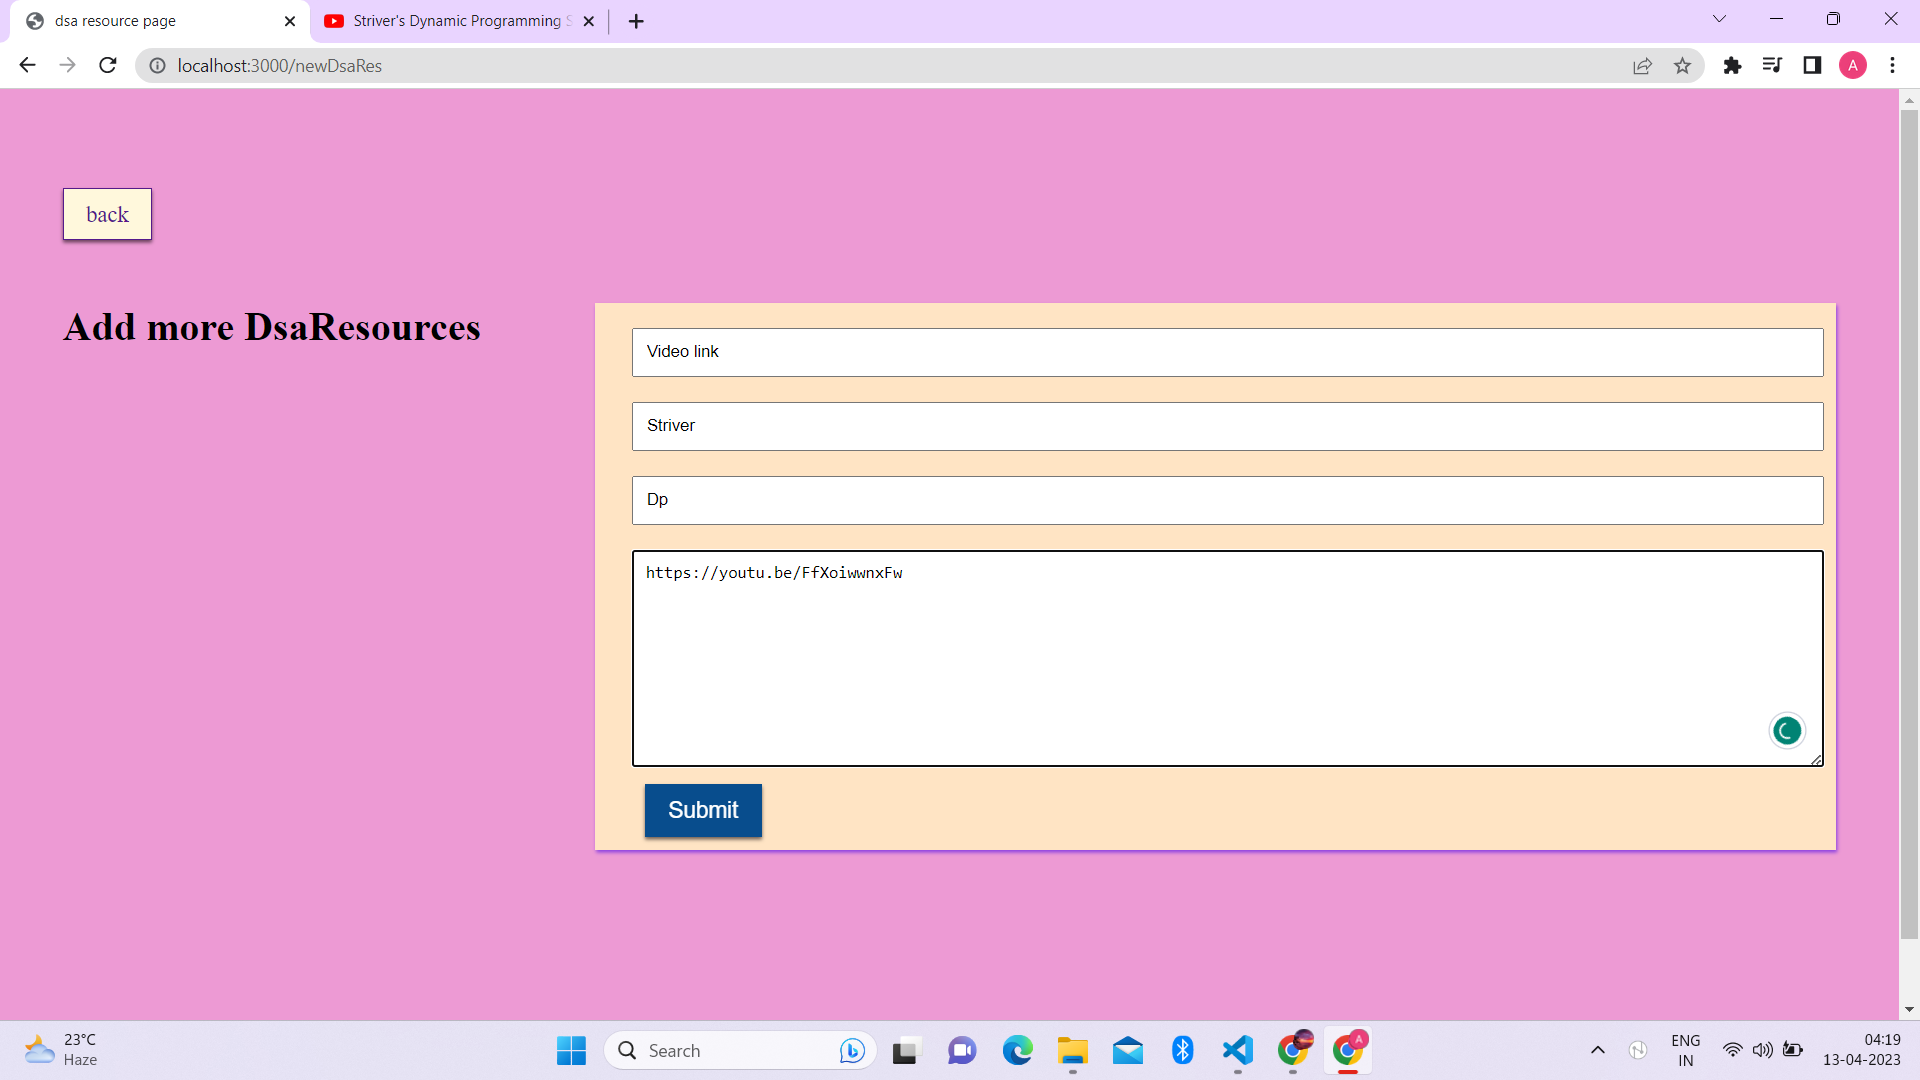Click the profile avatar in Chrome
The width and height of the screenshot is (1920, 1080).
pos(1854,65)
